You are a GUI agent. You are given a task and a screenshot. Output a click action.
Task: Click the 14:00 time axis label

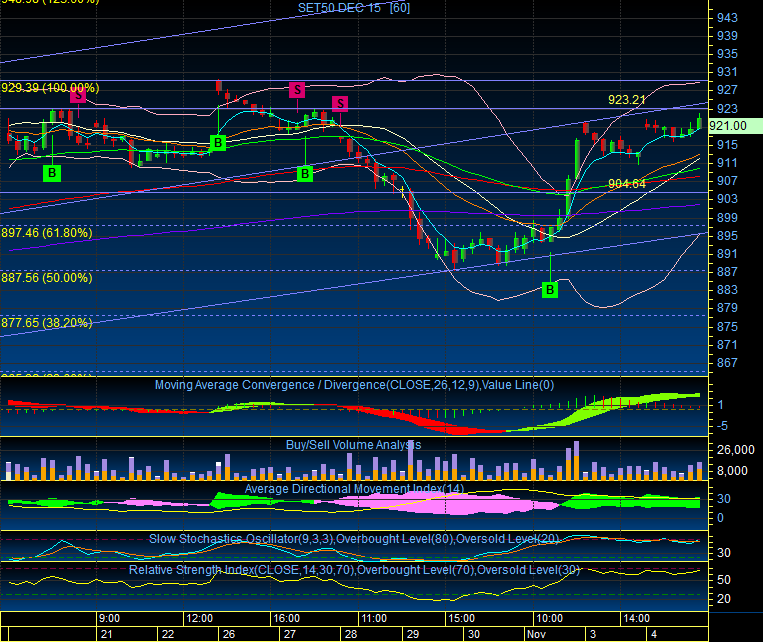coord(636,619)
